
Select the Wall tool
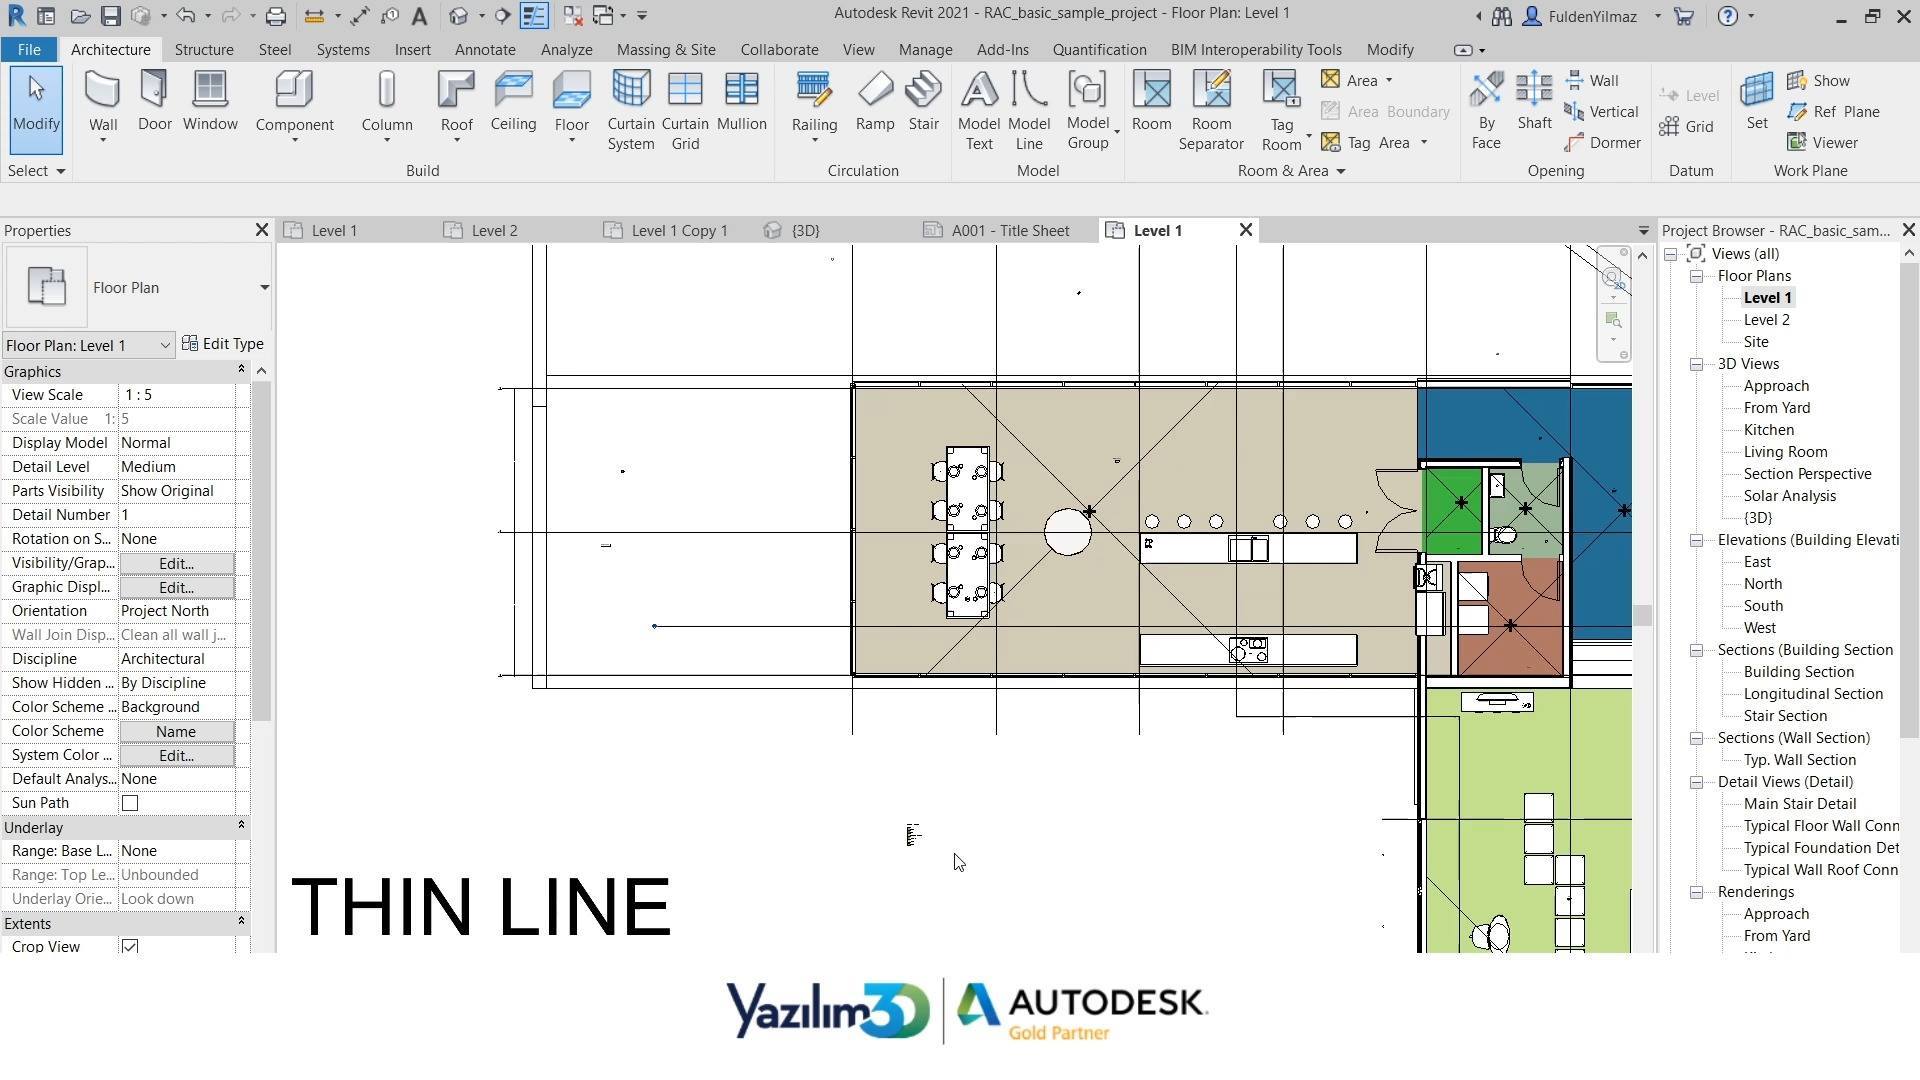103,108
